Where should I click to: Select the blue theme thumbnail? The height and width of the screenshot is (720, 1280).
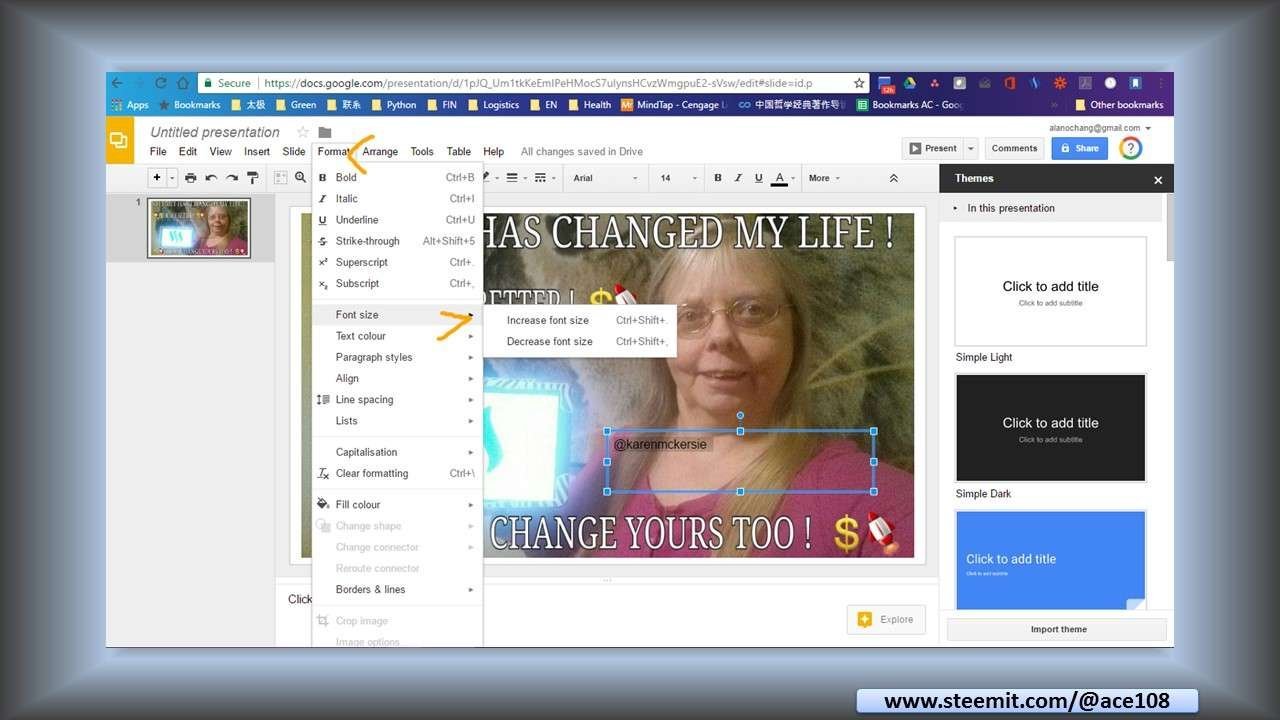pyautogui.click(x=1050, y=560)
